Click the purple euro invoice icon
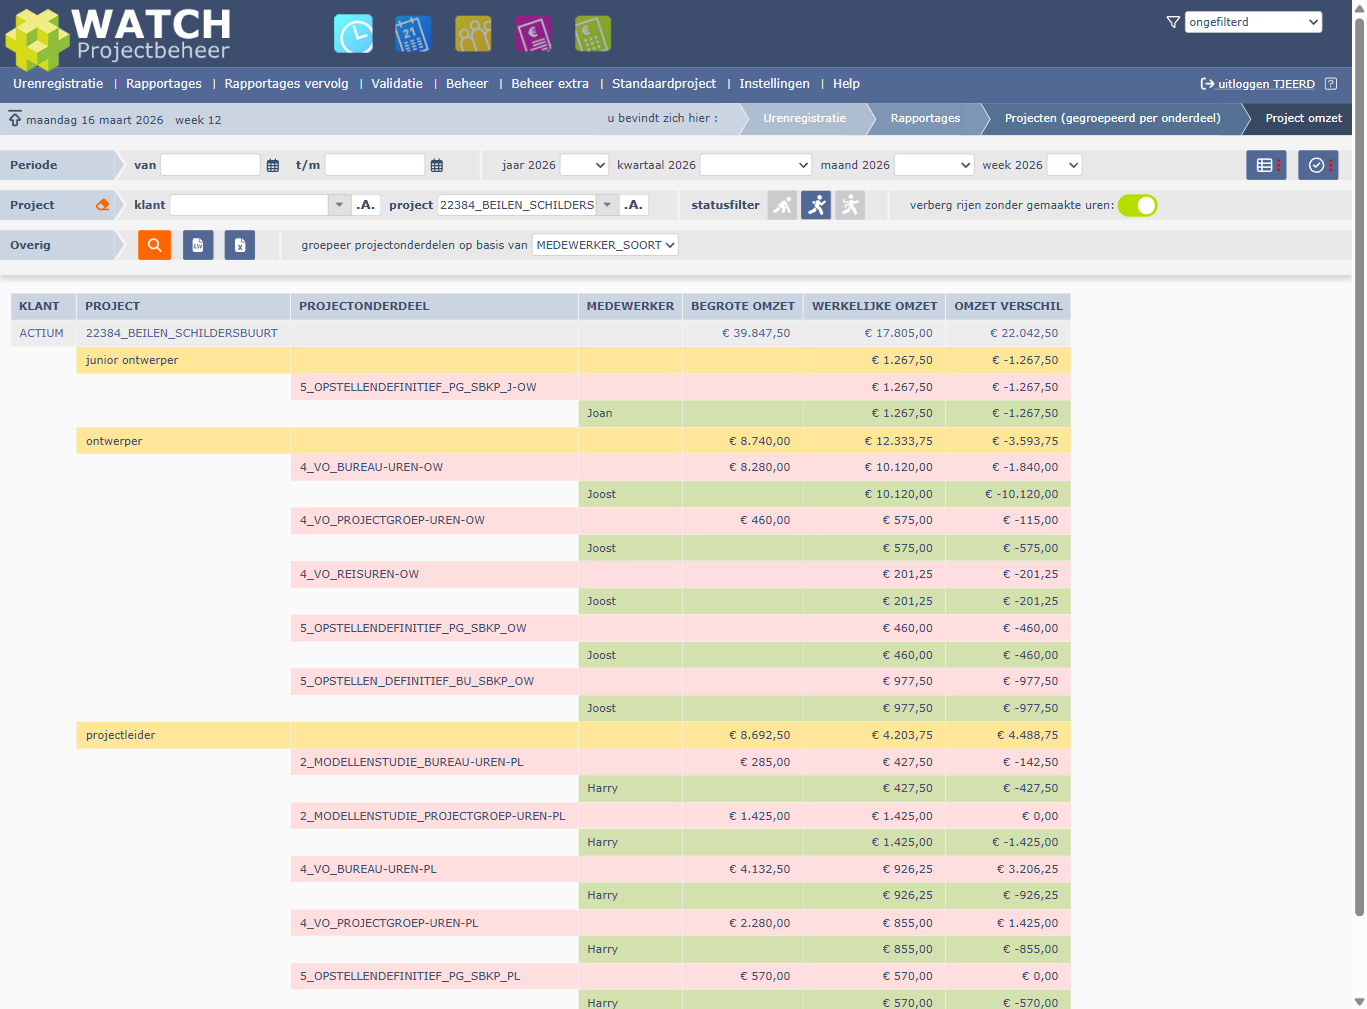This screenshot has height=1009, width=1367. click(x=533, y=34)
